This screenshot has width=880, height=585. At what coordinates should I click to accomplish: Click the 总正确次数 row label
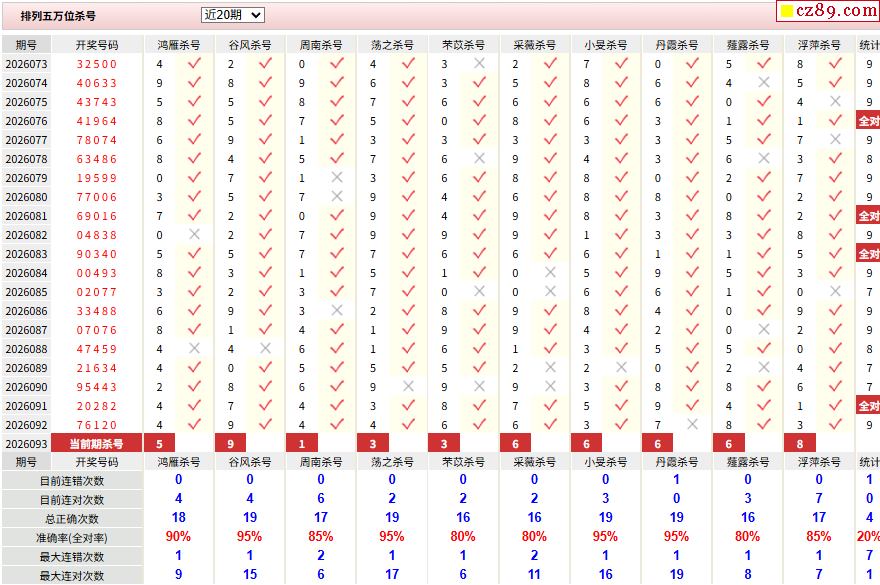coord(72,519)
